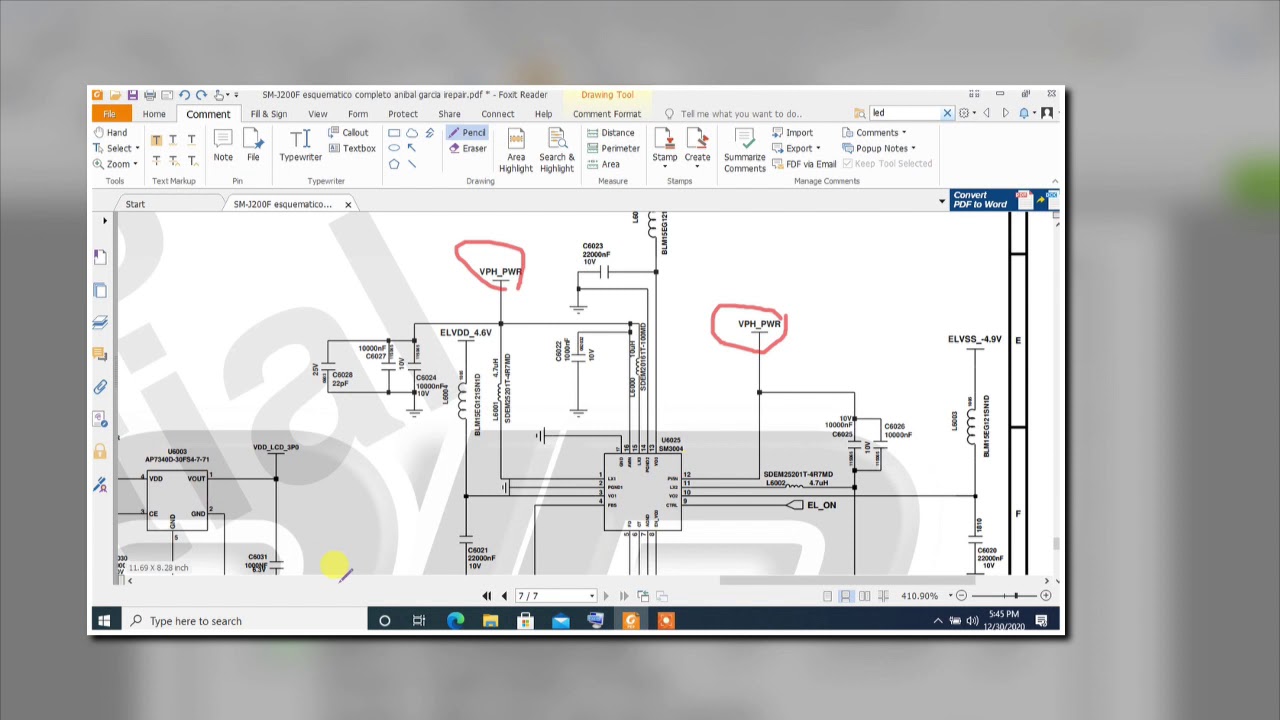Open the zoom percentage dropdown
This screenshot has height=720, width=1280.
949,596
